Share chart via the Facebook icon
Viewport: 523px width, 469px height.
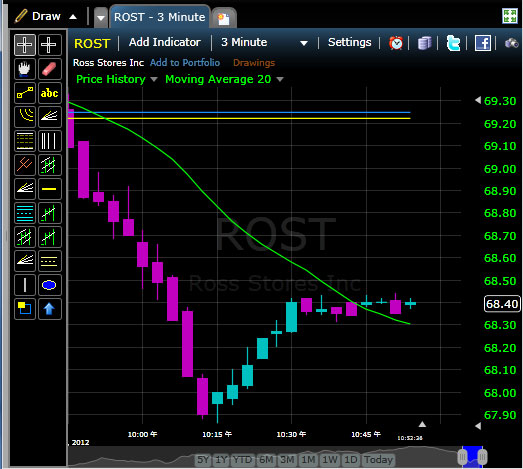click(x=483, y=43)
